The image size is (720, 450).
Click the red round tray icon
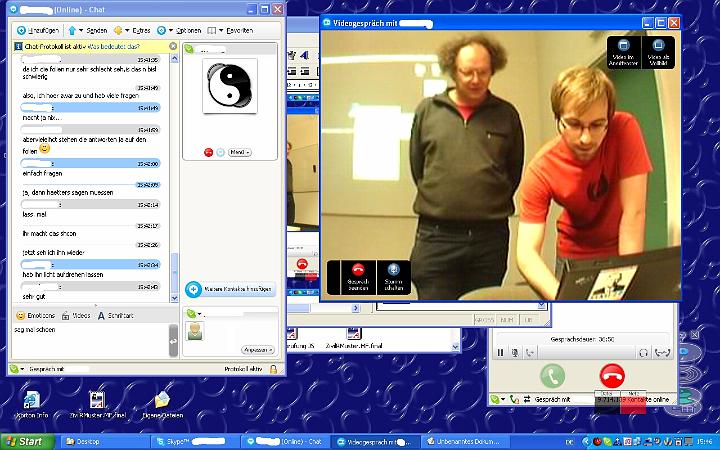(597, 442)
